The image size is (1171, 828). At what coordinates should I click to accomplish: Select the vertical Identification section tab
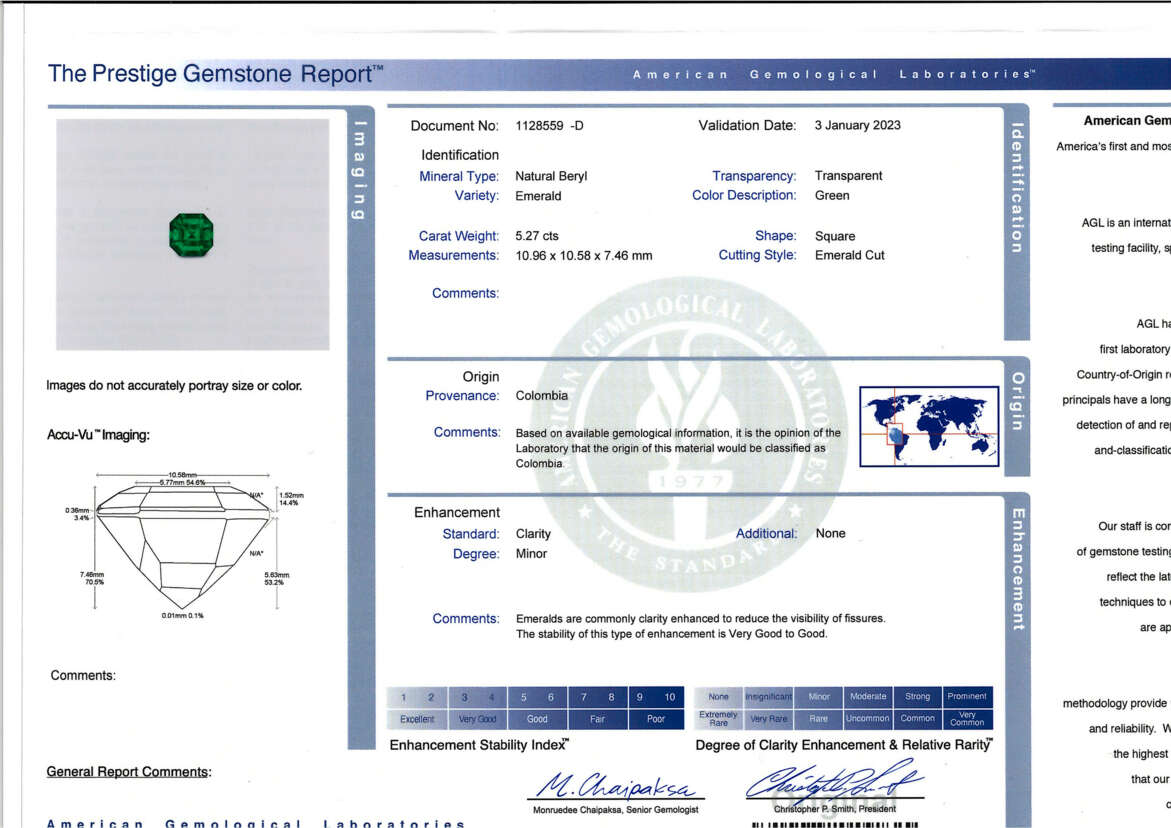(1016, 188)
